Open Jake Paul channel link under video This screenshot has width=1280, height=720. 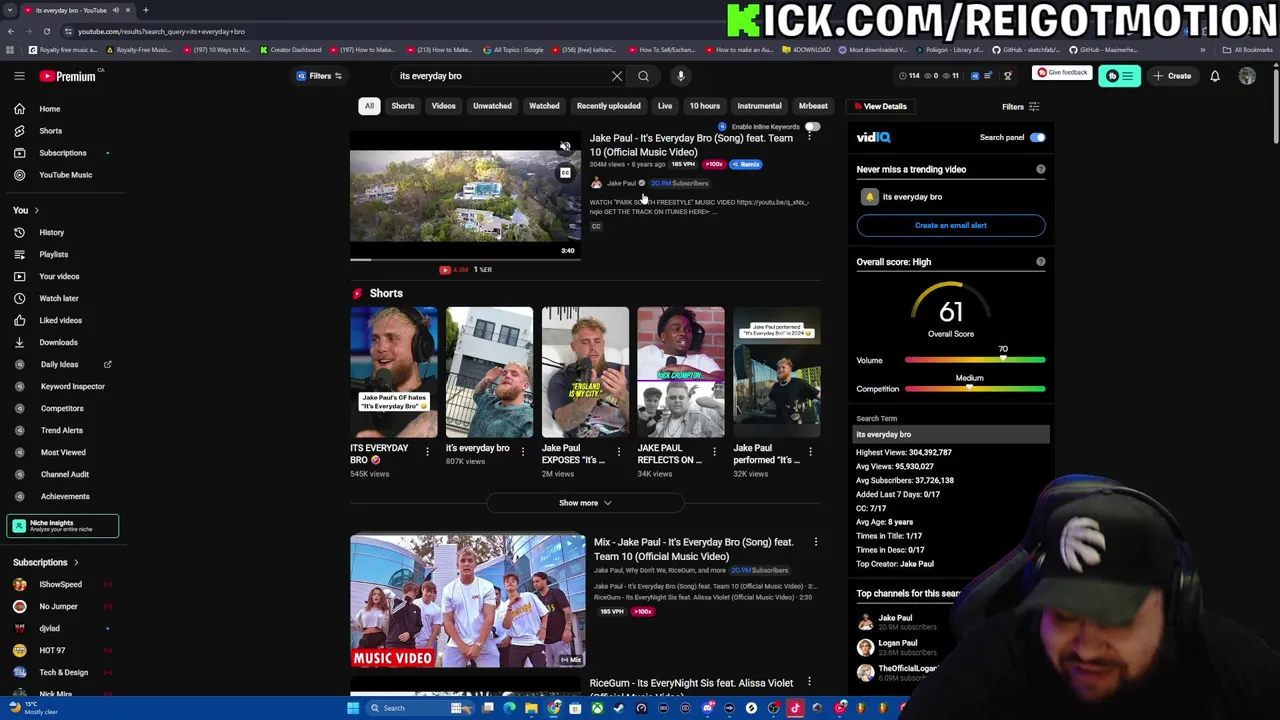click(620, 183)
